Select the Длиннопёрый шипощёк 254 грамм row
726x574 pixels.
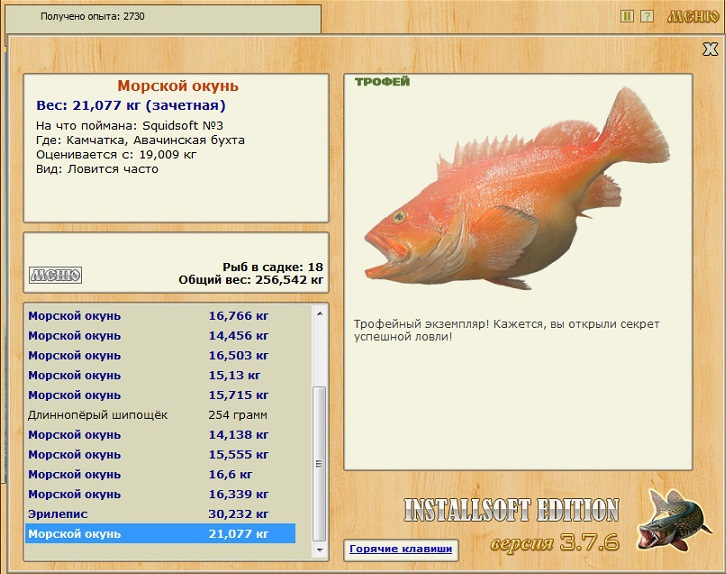coord(160,415)
